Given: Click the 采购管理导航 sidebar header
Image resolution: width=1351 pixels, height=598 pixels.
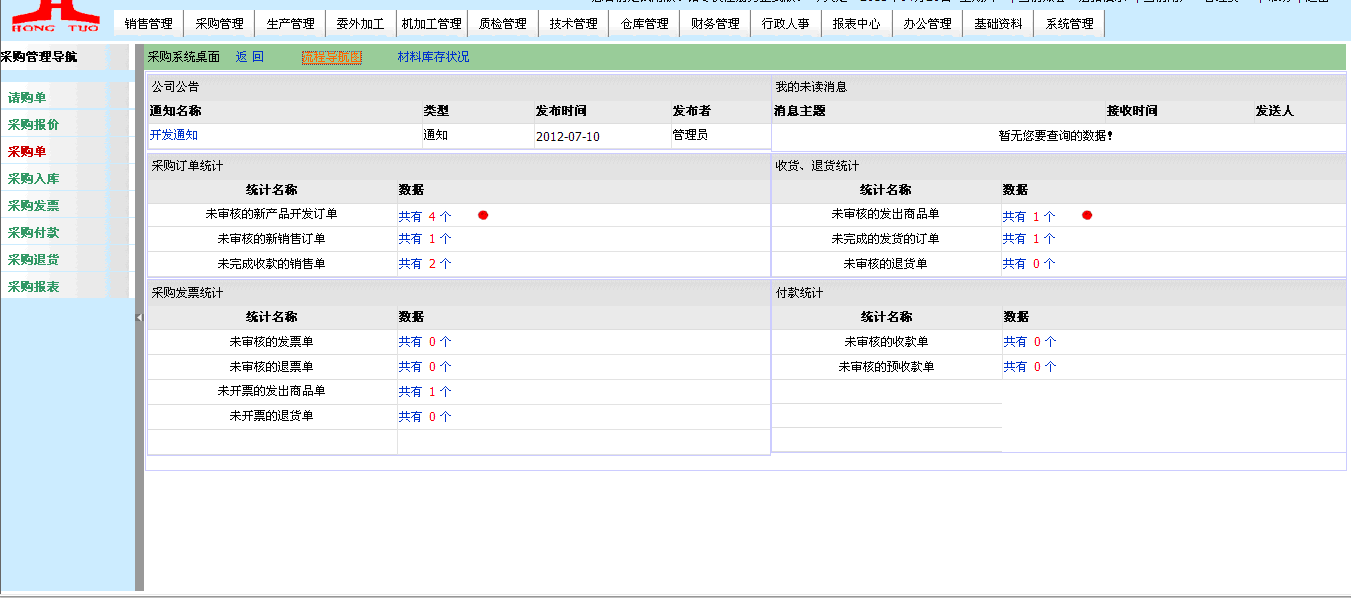Looking at the screenshot, I should tap(38, 57).
